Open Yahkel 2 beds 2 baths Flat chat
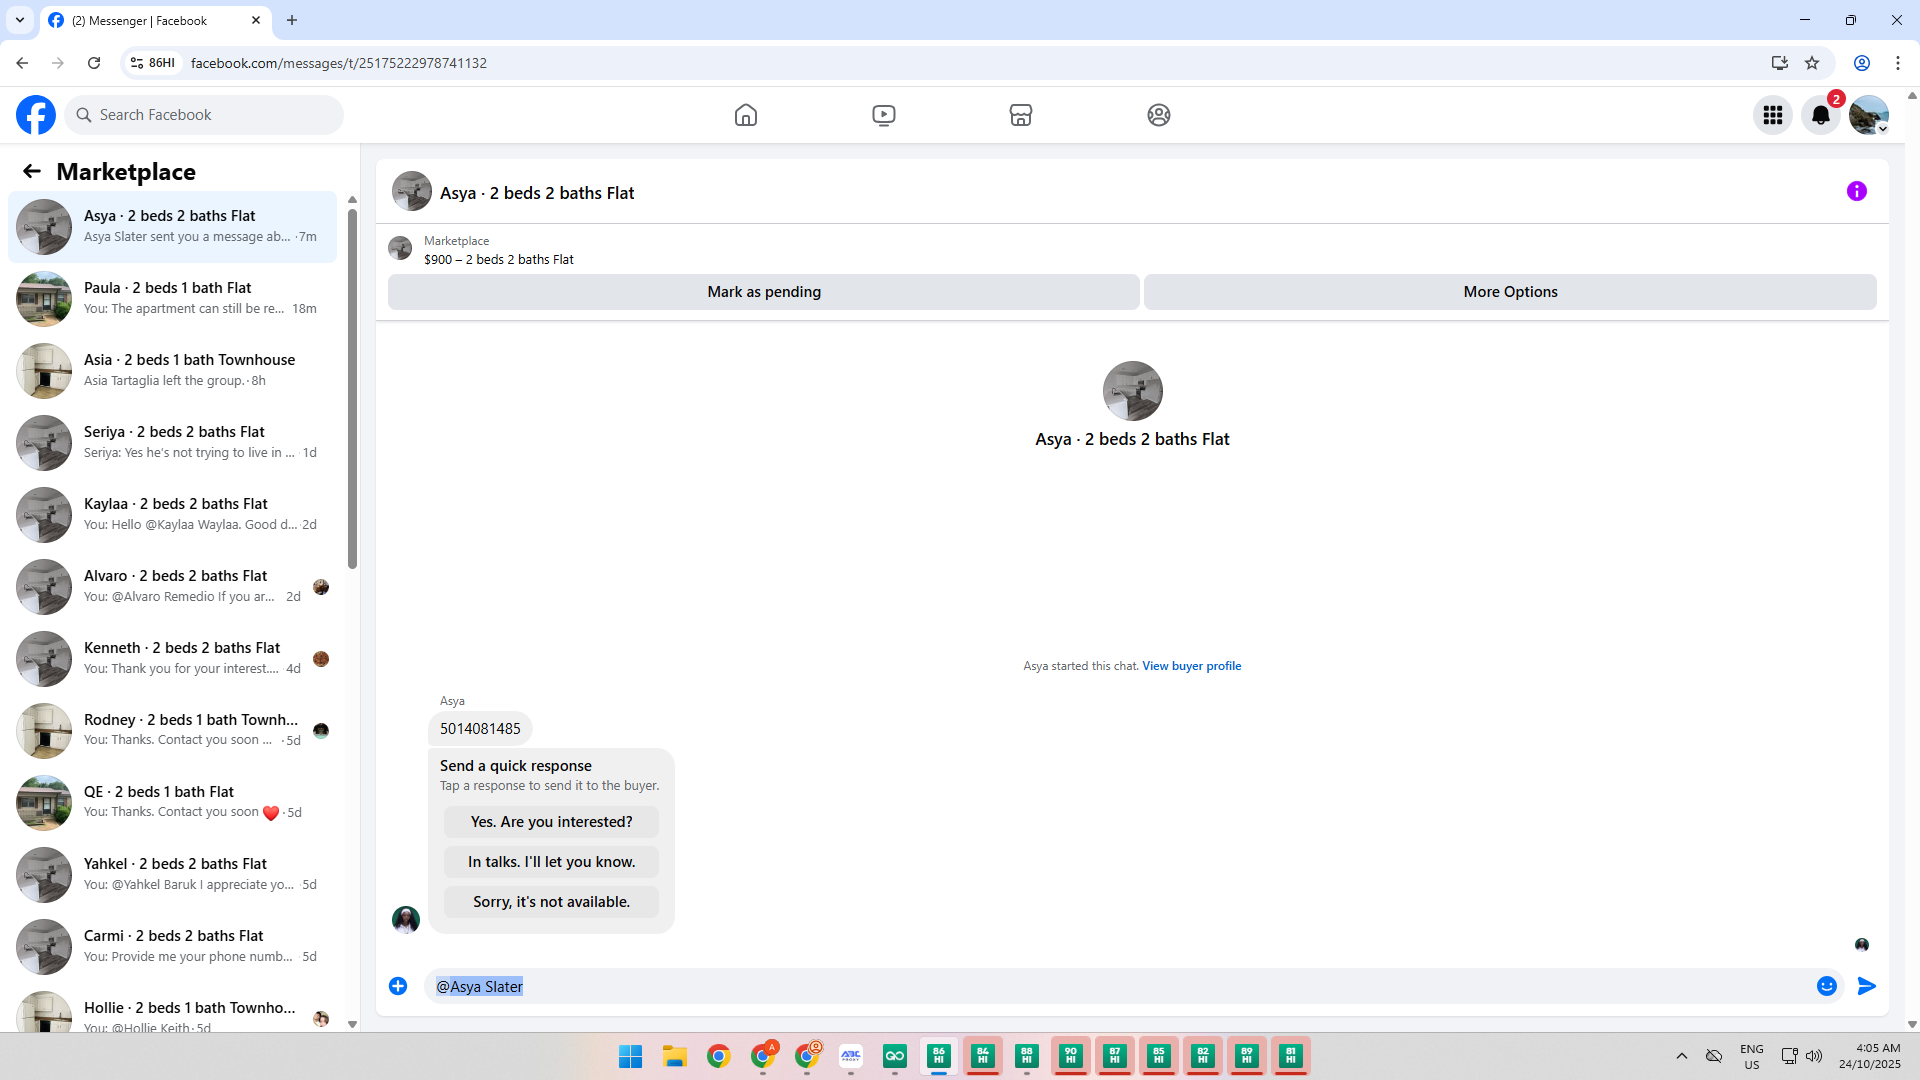1920x1080 pixels. click(172, 875)
